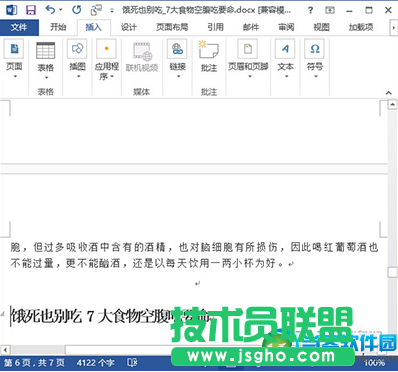398x372 pixels.
Task: Open the 视图 View tab
Action: (321, 27)
